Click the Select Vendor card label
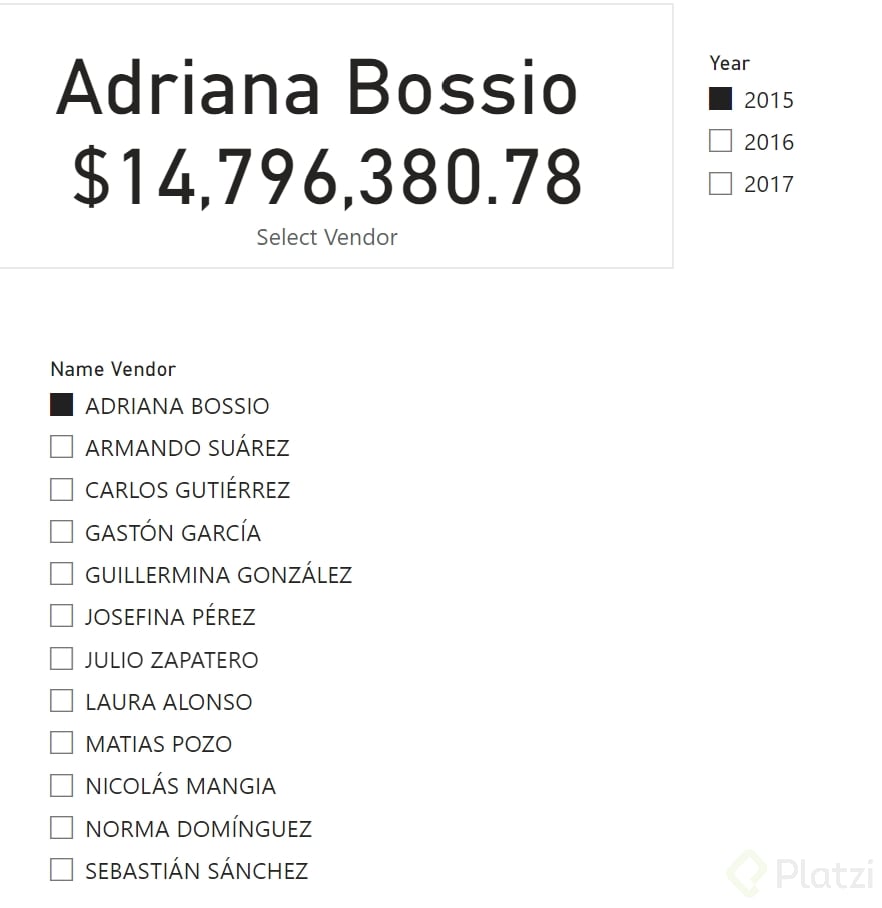 [327, 237]
